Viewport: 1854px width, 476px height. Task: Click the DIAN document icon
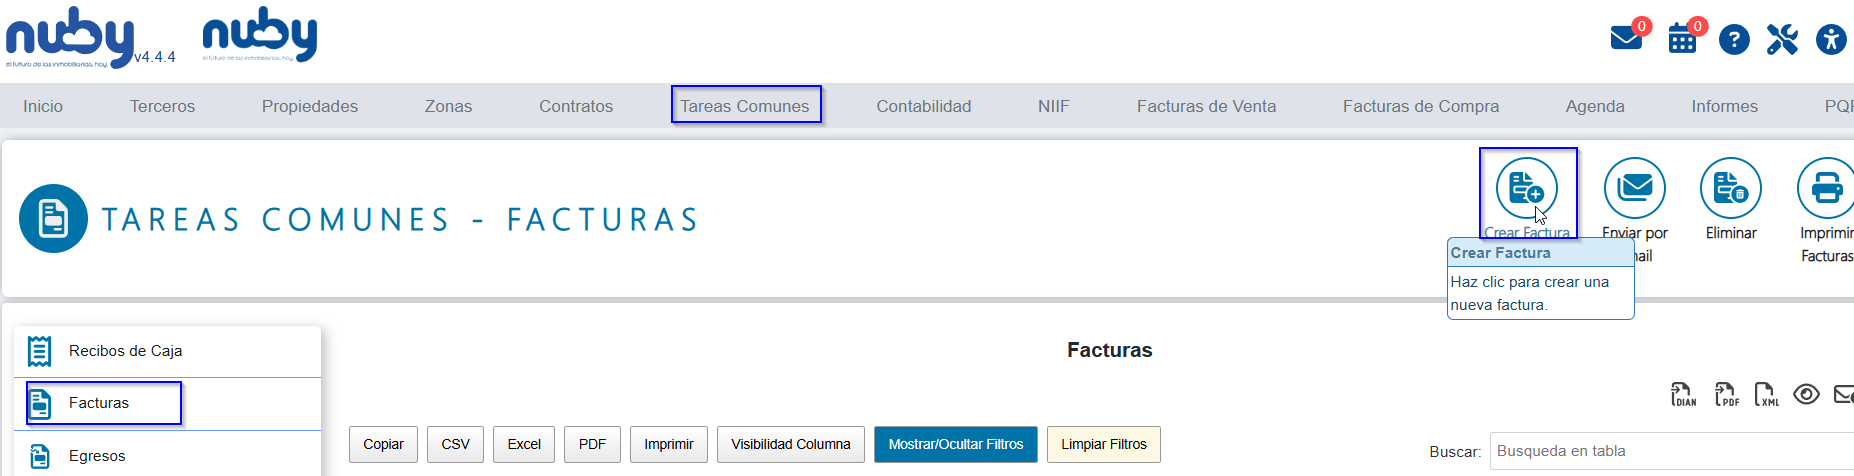[1683, 394]
